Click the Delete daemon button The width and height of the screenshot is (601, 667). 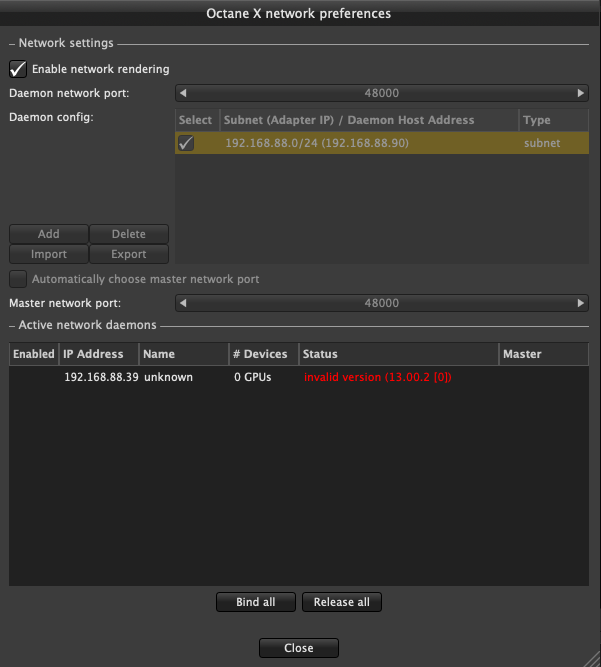click(x=129, y=234)
